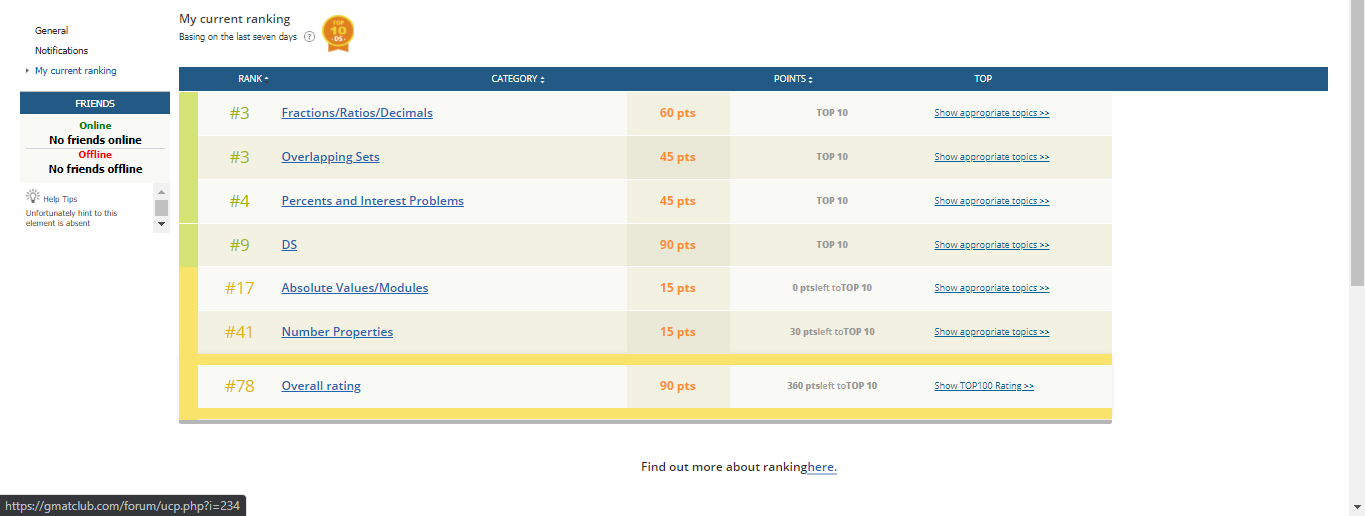Click the red 'Offline' label
Image resolution: width=1365 pixels, height=516 pixels.
pyautogui.click(x=95, y=155)
